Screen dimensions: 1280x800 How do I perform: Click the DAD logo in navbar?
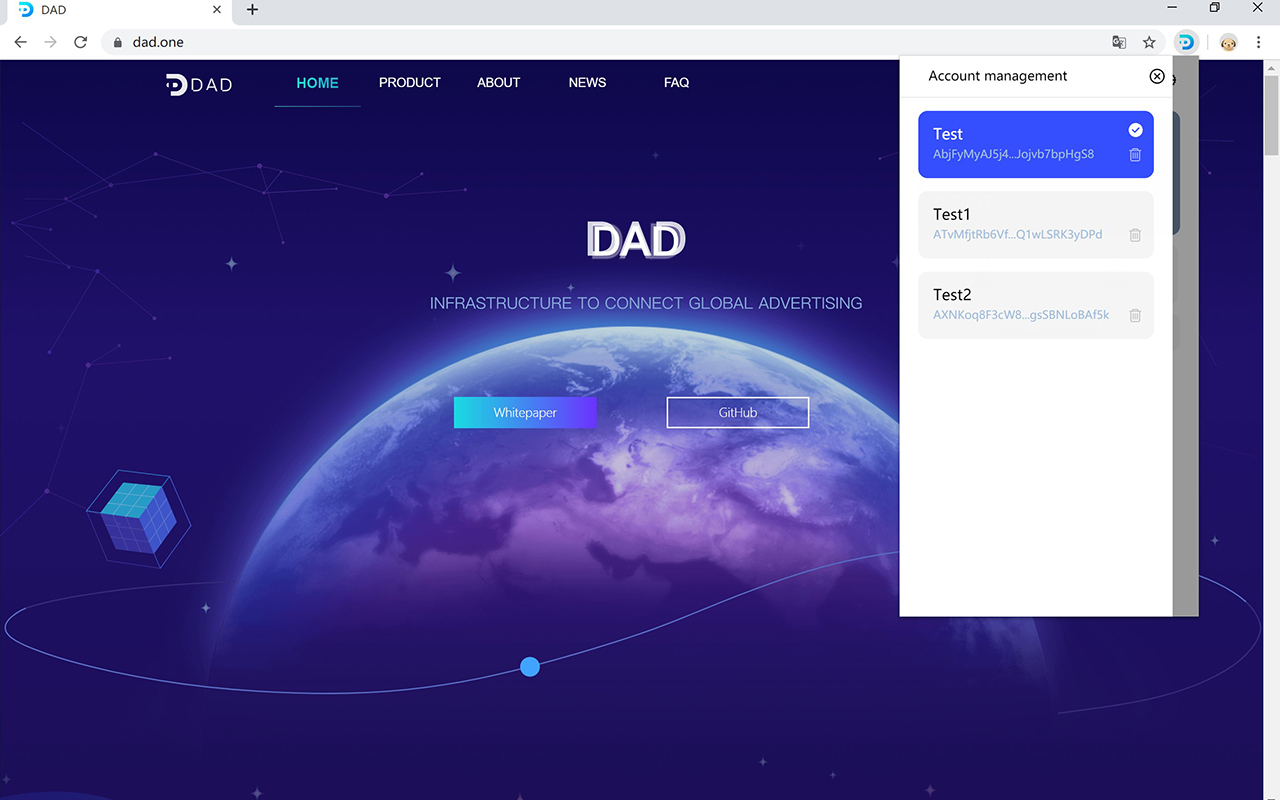point(199,84)
